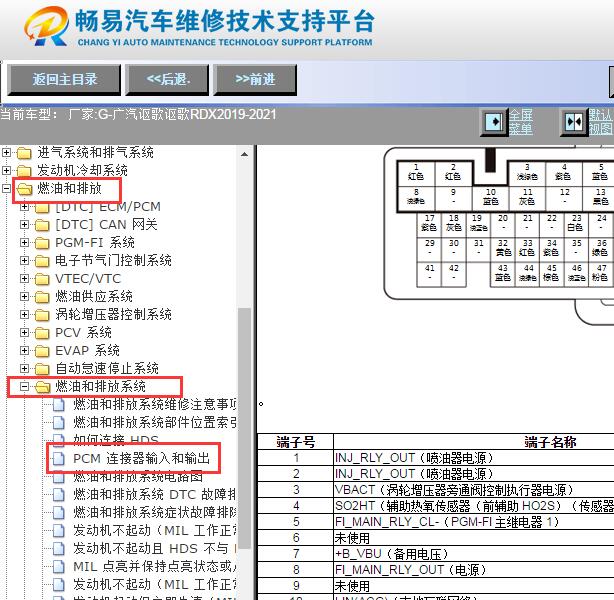Select the 进气系统和排气系统 folder icon
Image resolution: width=614 pixels, height=600 pixels.
pos(24,153)
